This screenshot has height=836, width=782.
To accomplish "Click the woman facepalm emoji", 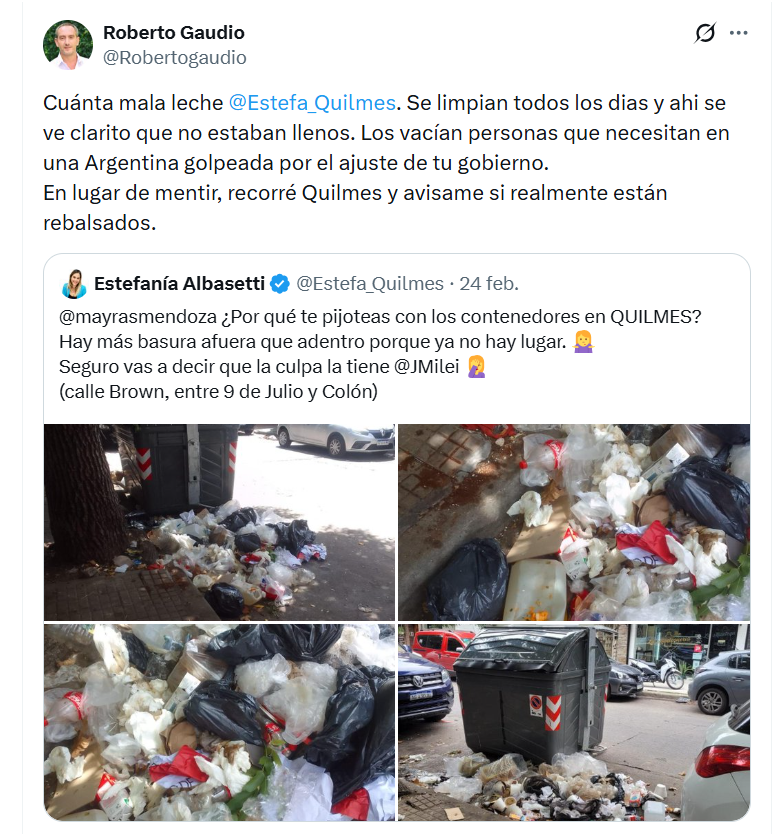I will coord(476,367).
